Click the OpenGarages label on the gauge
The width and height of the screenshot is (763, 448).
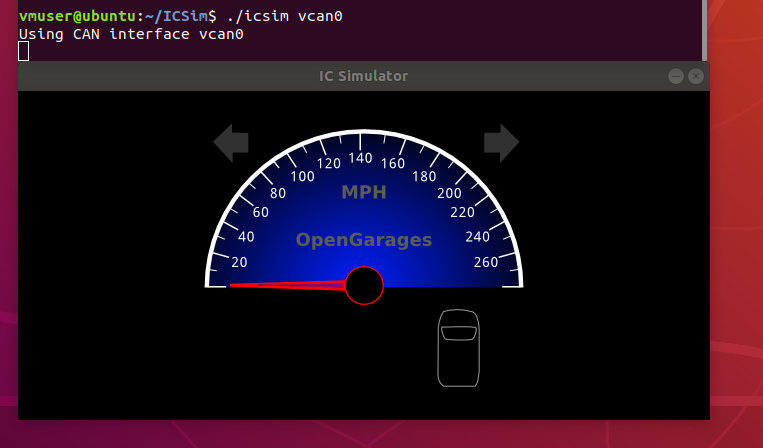(x=364, y=240)
